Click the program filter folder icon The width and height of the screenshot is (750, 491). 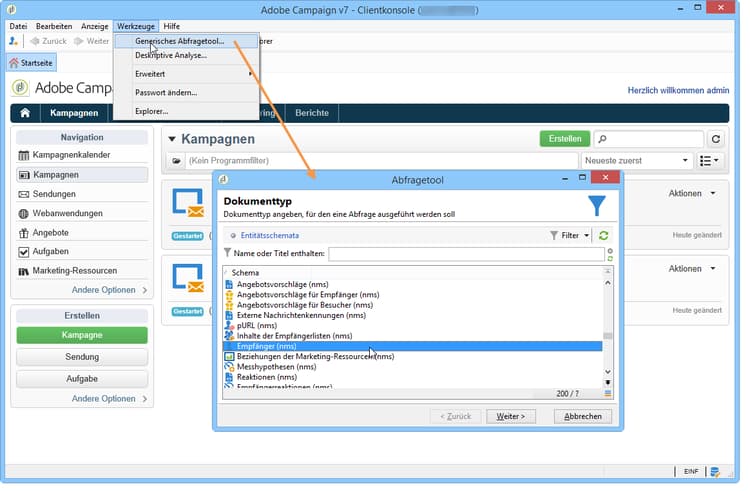tap(176, 161)
